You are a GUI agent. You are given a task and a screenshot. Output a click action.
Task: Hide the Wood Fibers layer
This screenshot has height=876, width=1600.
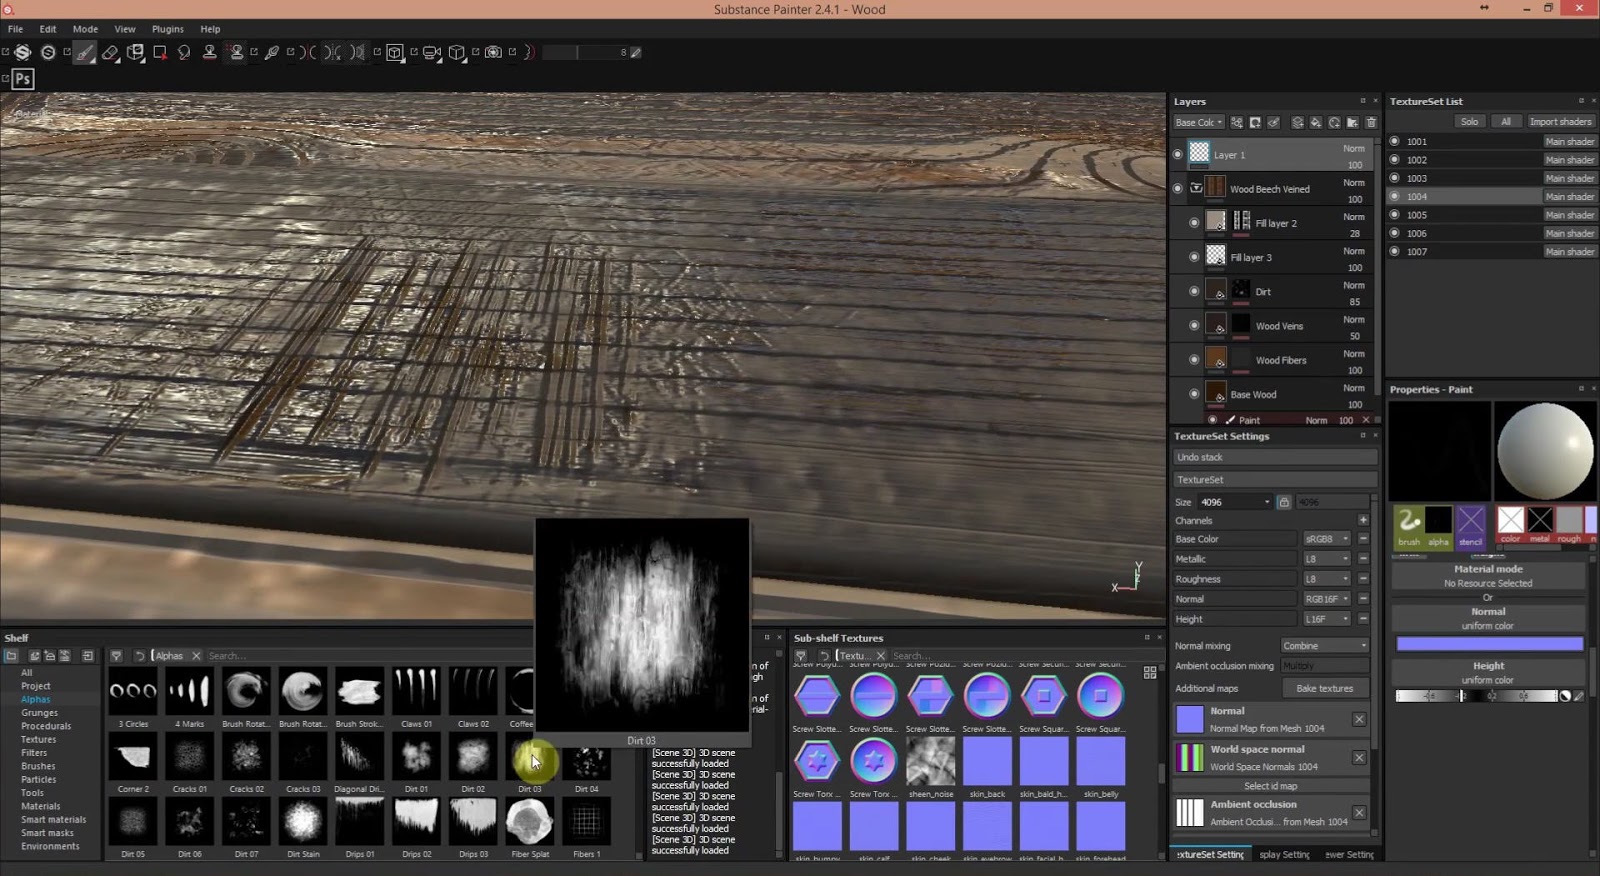point(1194,359)
